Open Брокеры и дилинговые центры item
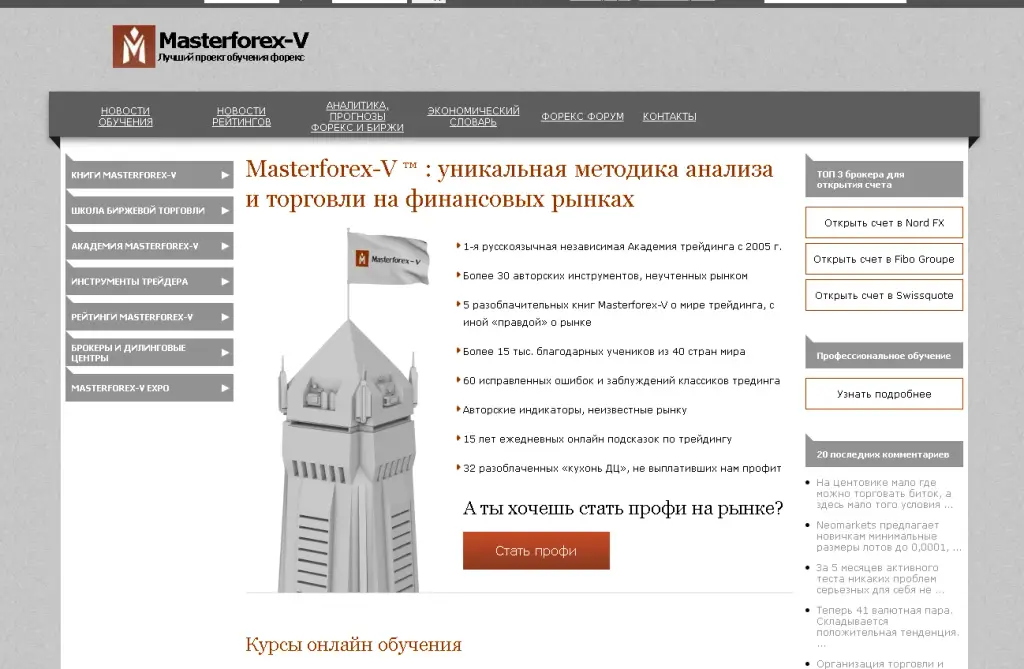 point(150,352)
